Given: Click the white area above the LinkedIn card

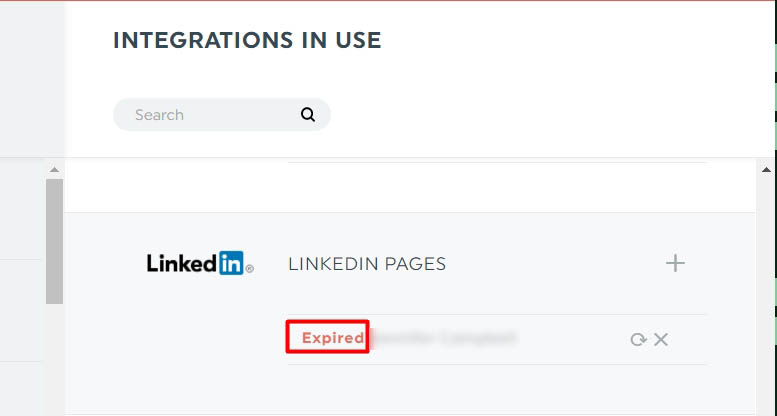Looking at the screenshot, I should [x=410, y=188].
